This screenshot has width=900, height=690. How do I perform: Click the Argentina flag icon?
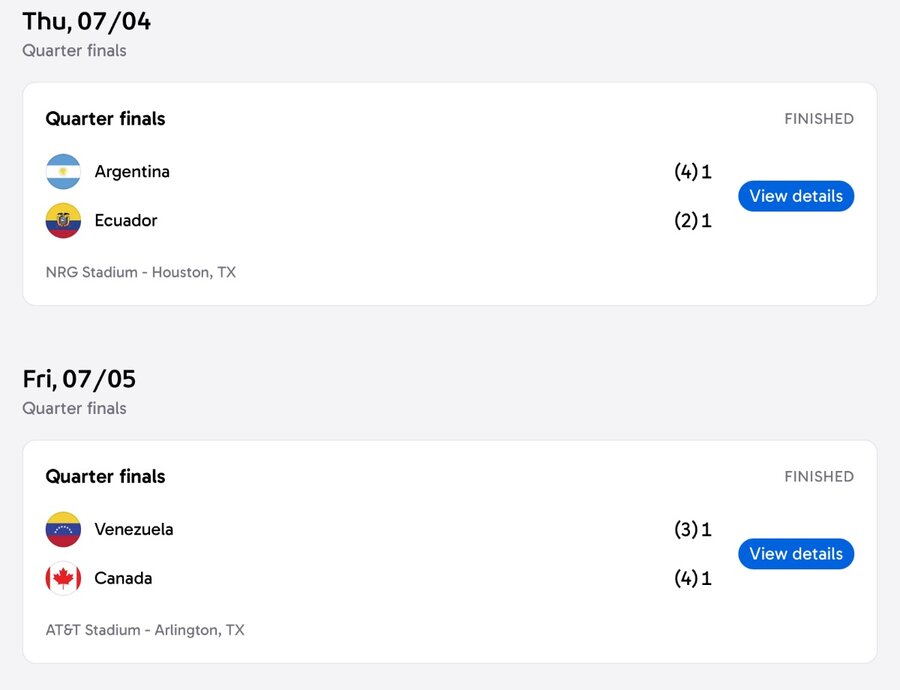pyautogui.click(x=63, y=172)
